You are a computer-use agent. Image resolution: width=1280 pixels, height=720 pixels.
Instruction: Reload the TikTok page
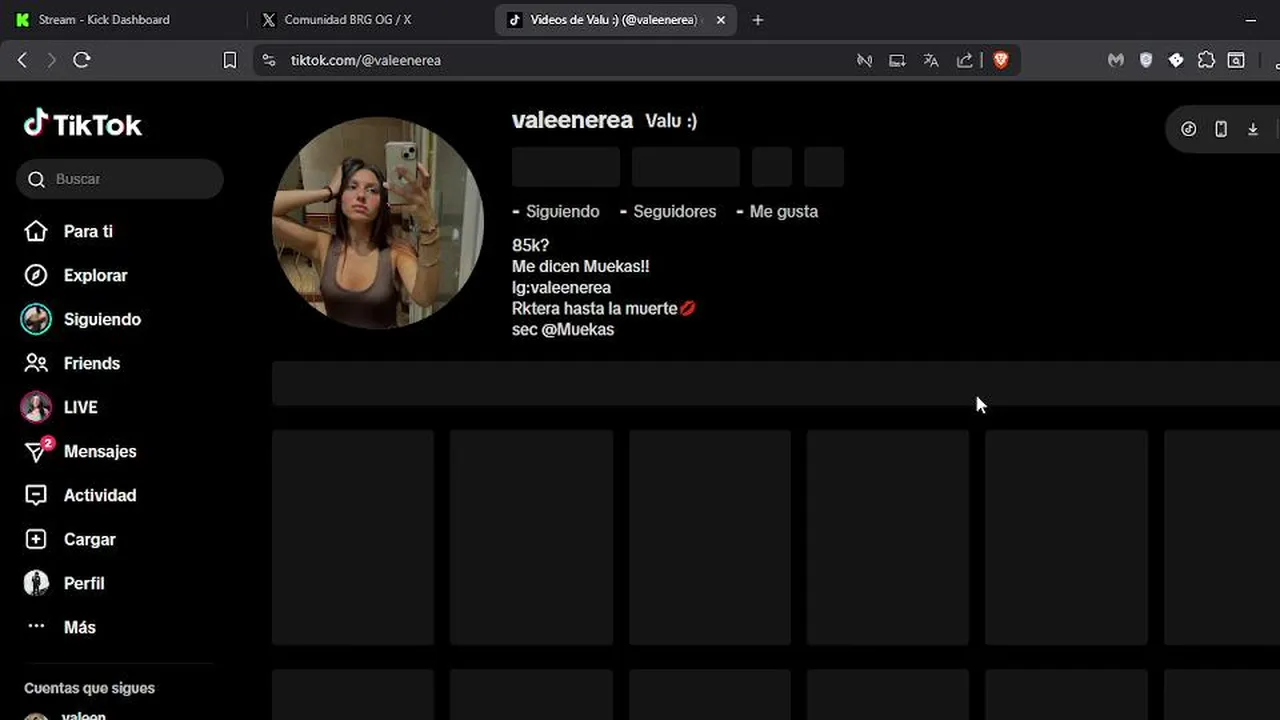pyautogui.click(x=82, y=60)
